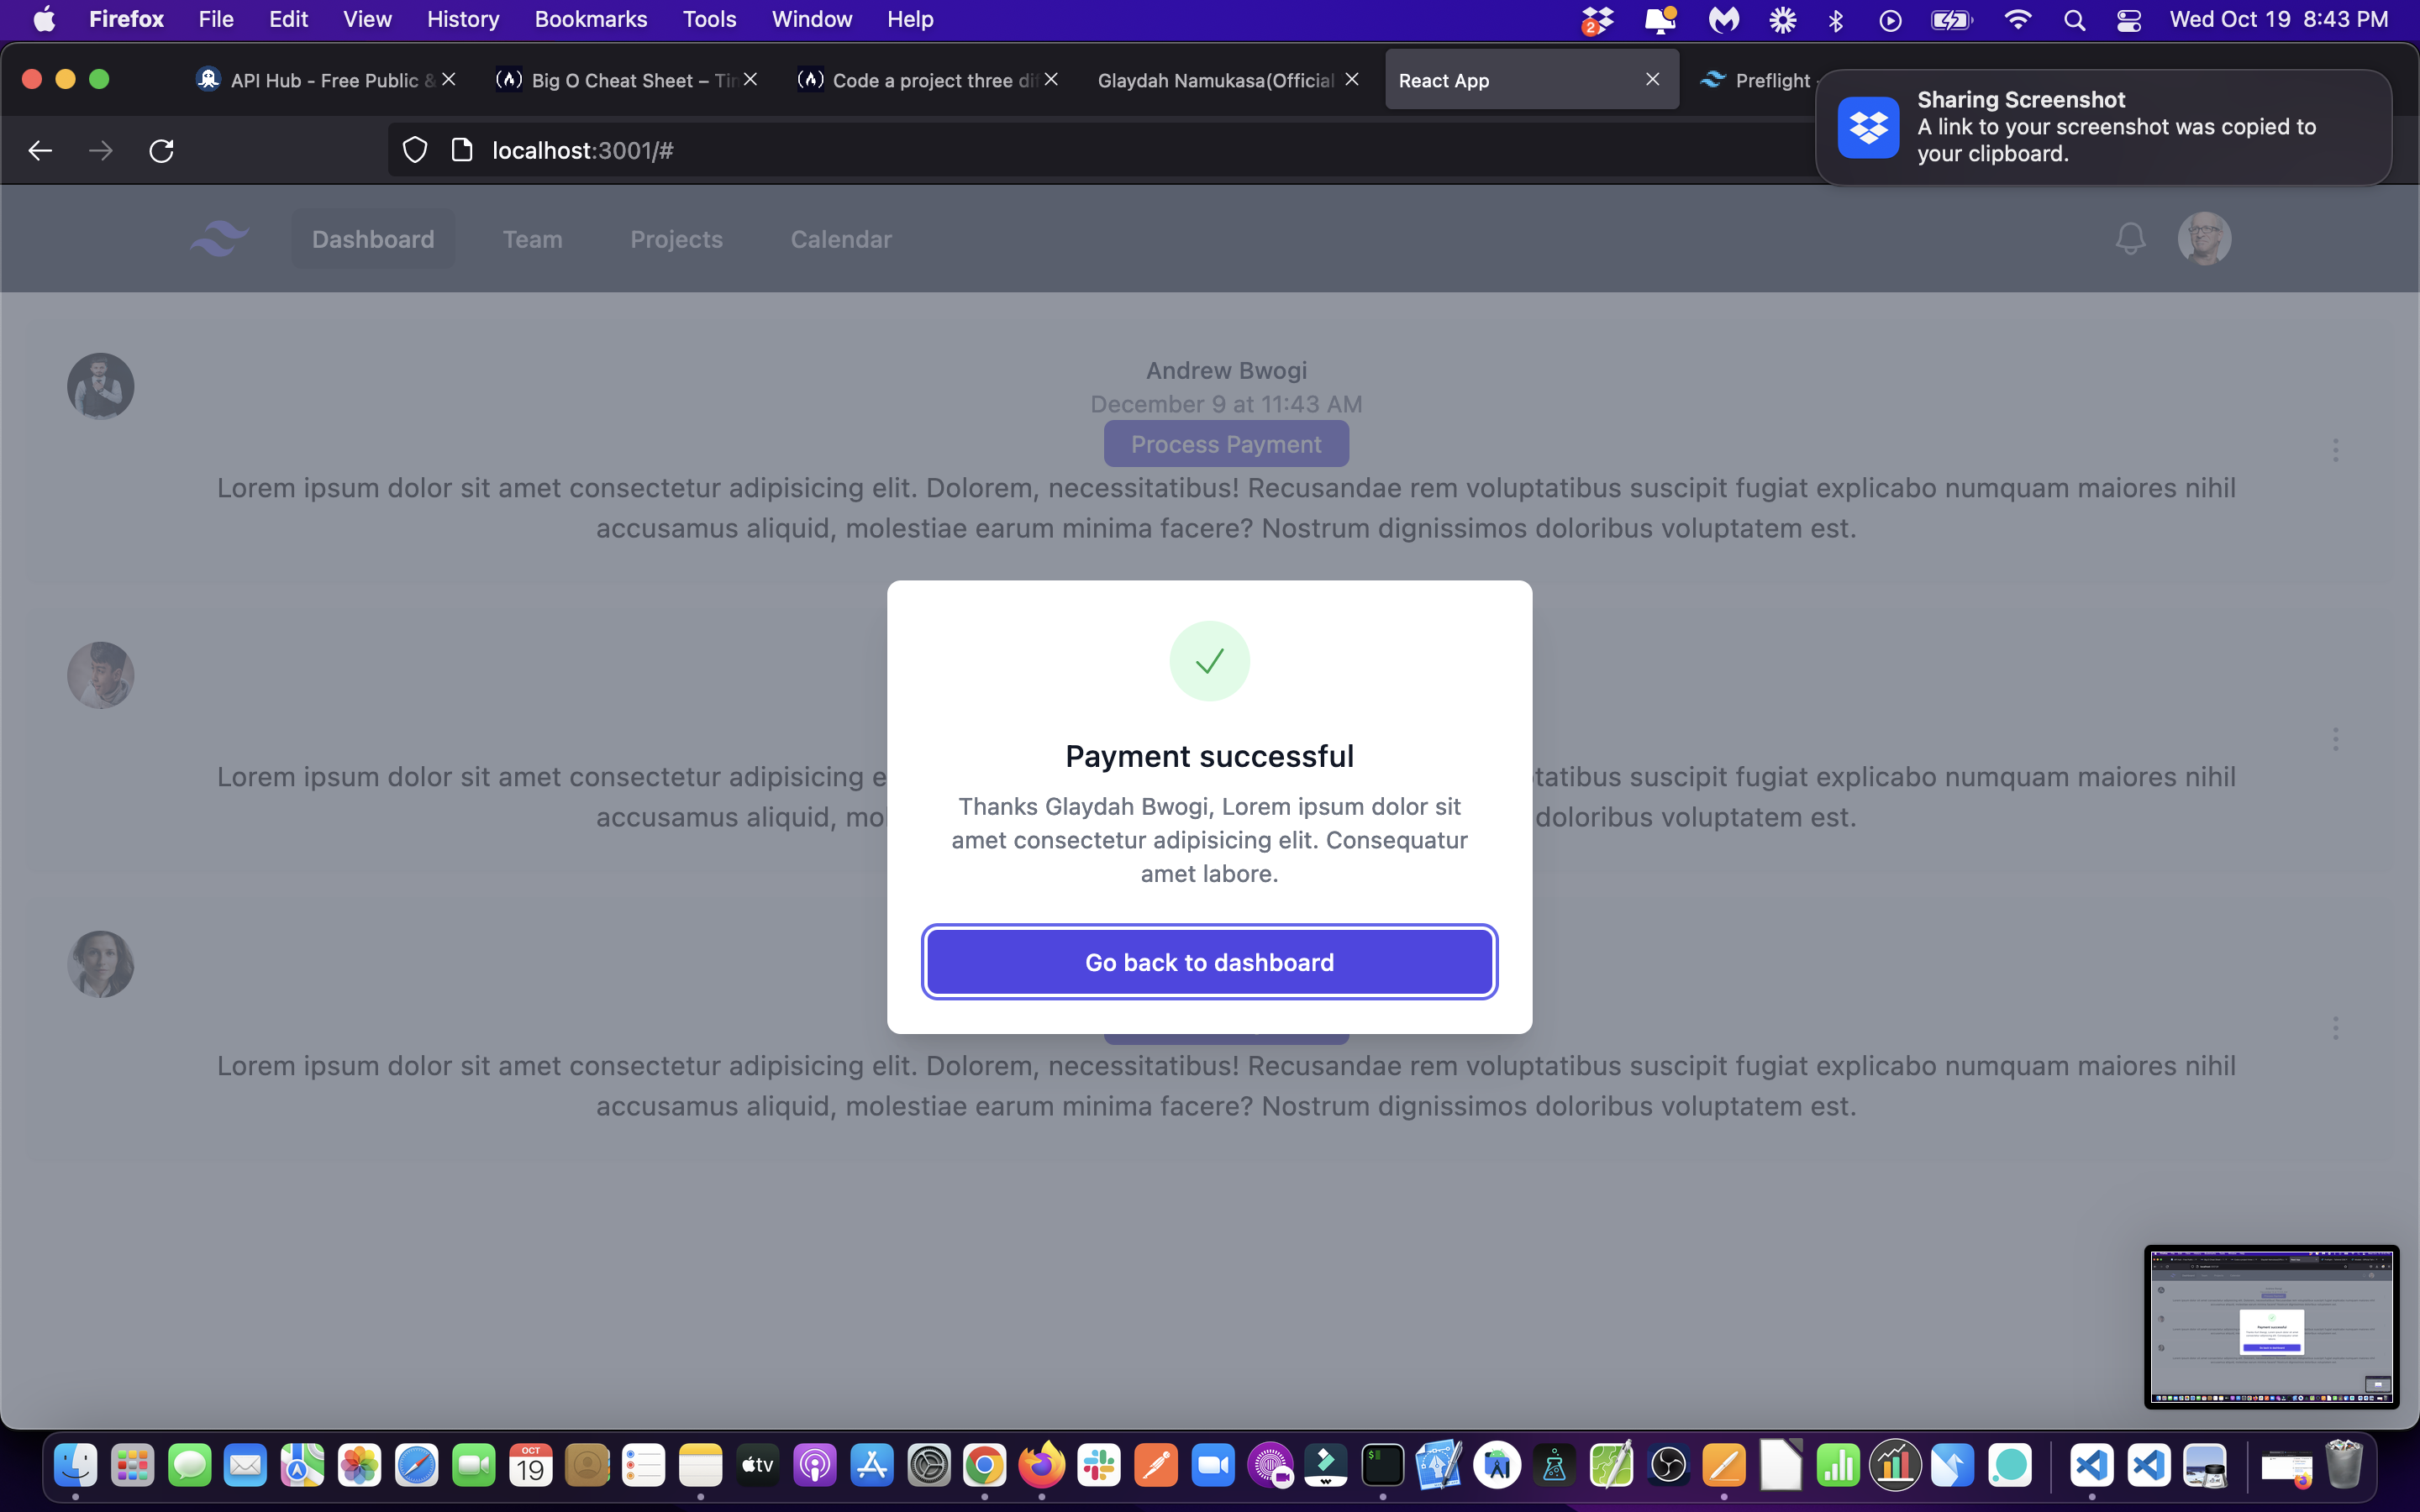Open the notifications bell in the navbar

[x=2130, y=239]
